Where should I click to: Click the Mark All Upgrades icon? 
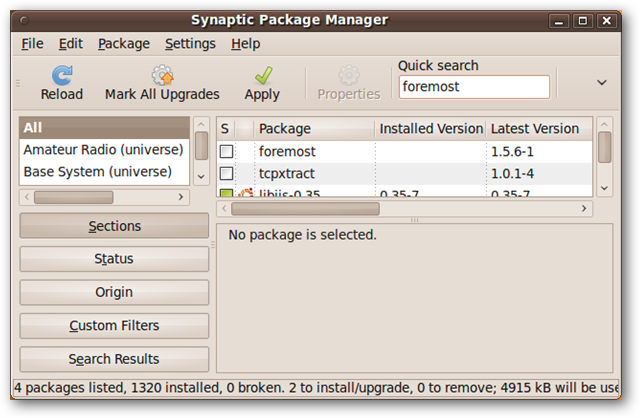click(162, 75)
